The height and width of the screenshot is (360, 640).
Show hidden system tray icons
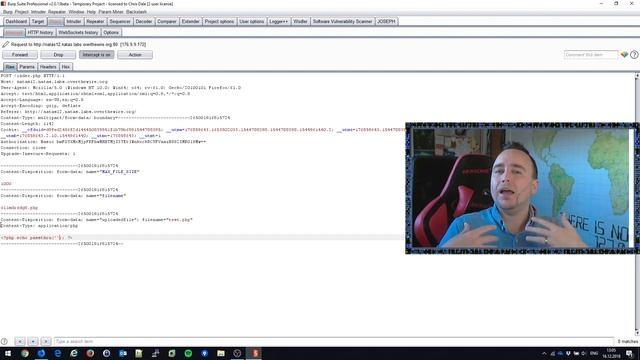tap(544, 353)
